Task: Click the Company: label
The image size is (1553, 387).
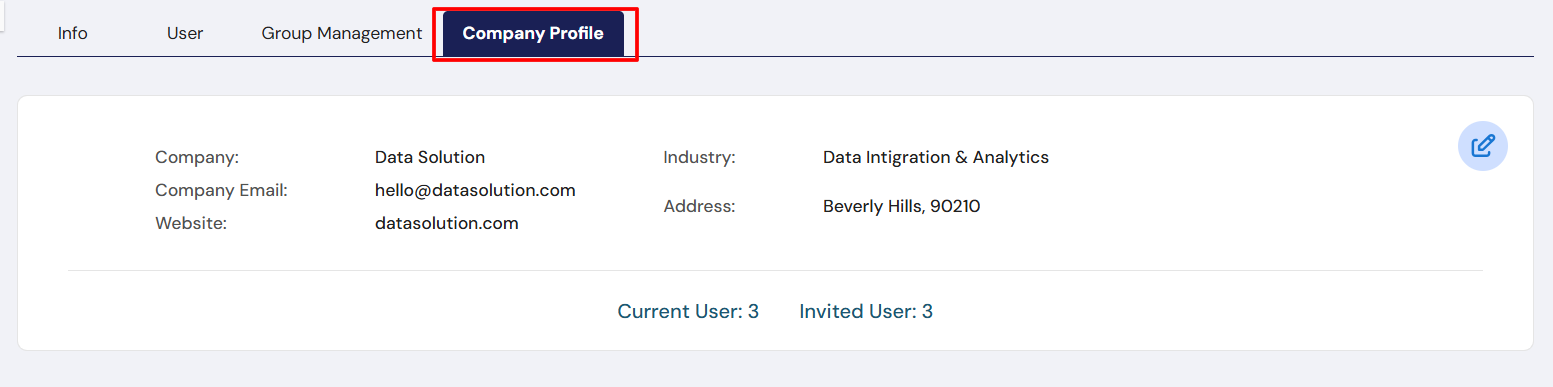Action: click(197, 157)
